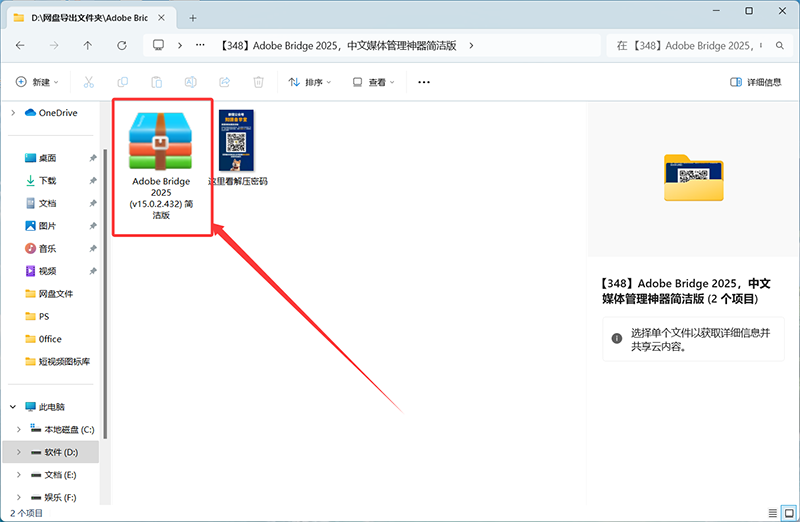The image size is (800, 522).
Task: Select 软件 (D:) drive
Action: pos(55,452)
